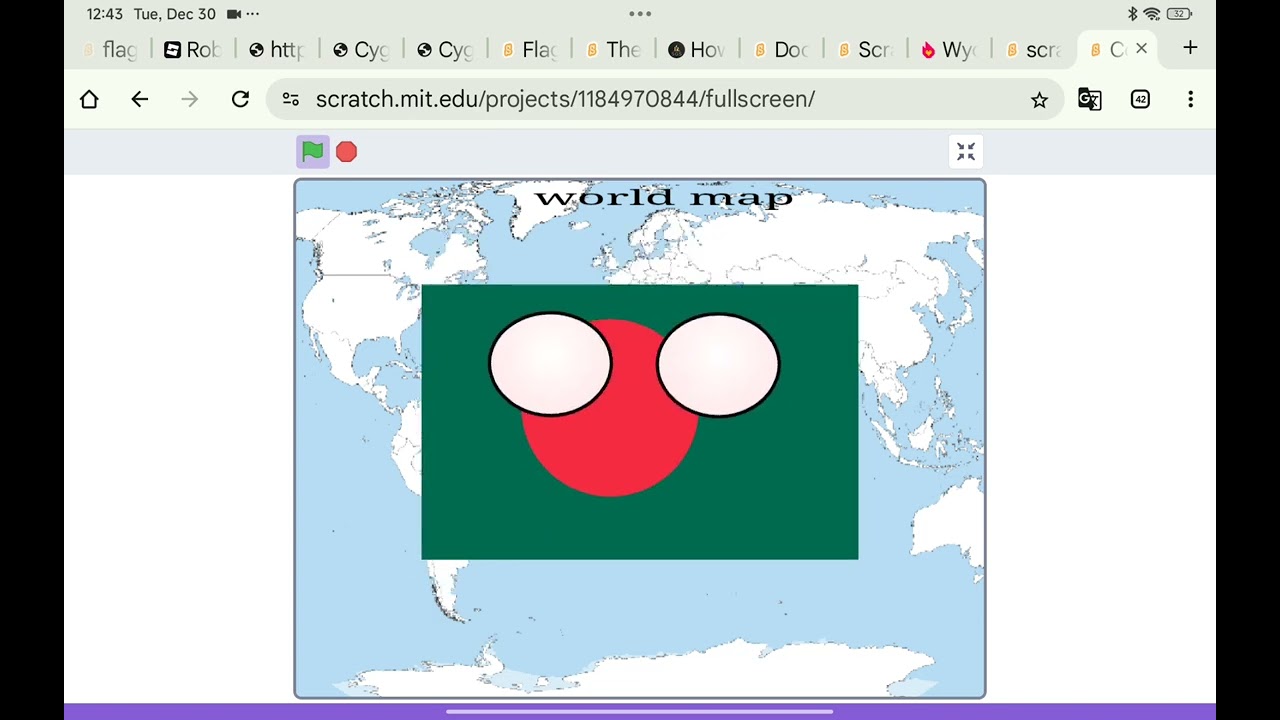Click the right white oval sprite
The image size is (1280, 720).
coord(718,365)
